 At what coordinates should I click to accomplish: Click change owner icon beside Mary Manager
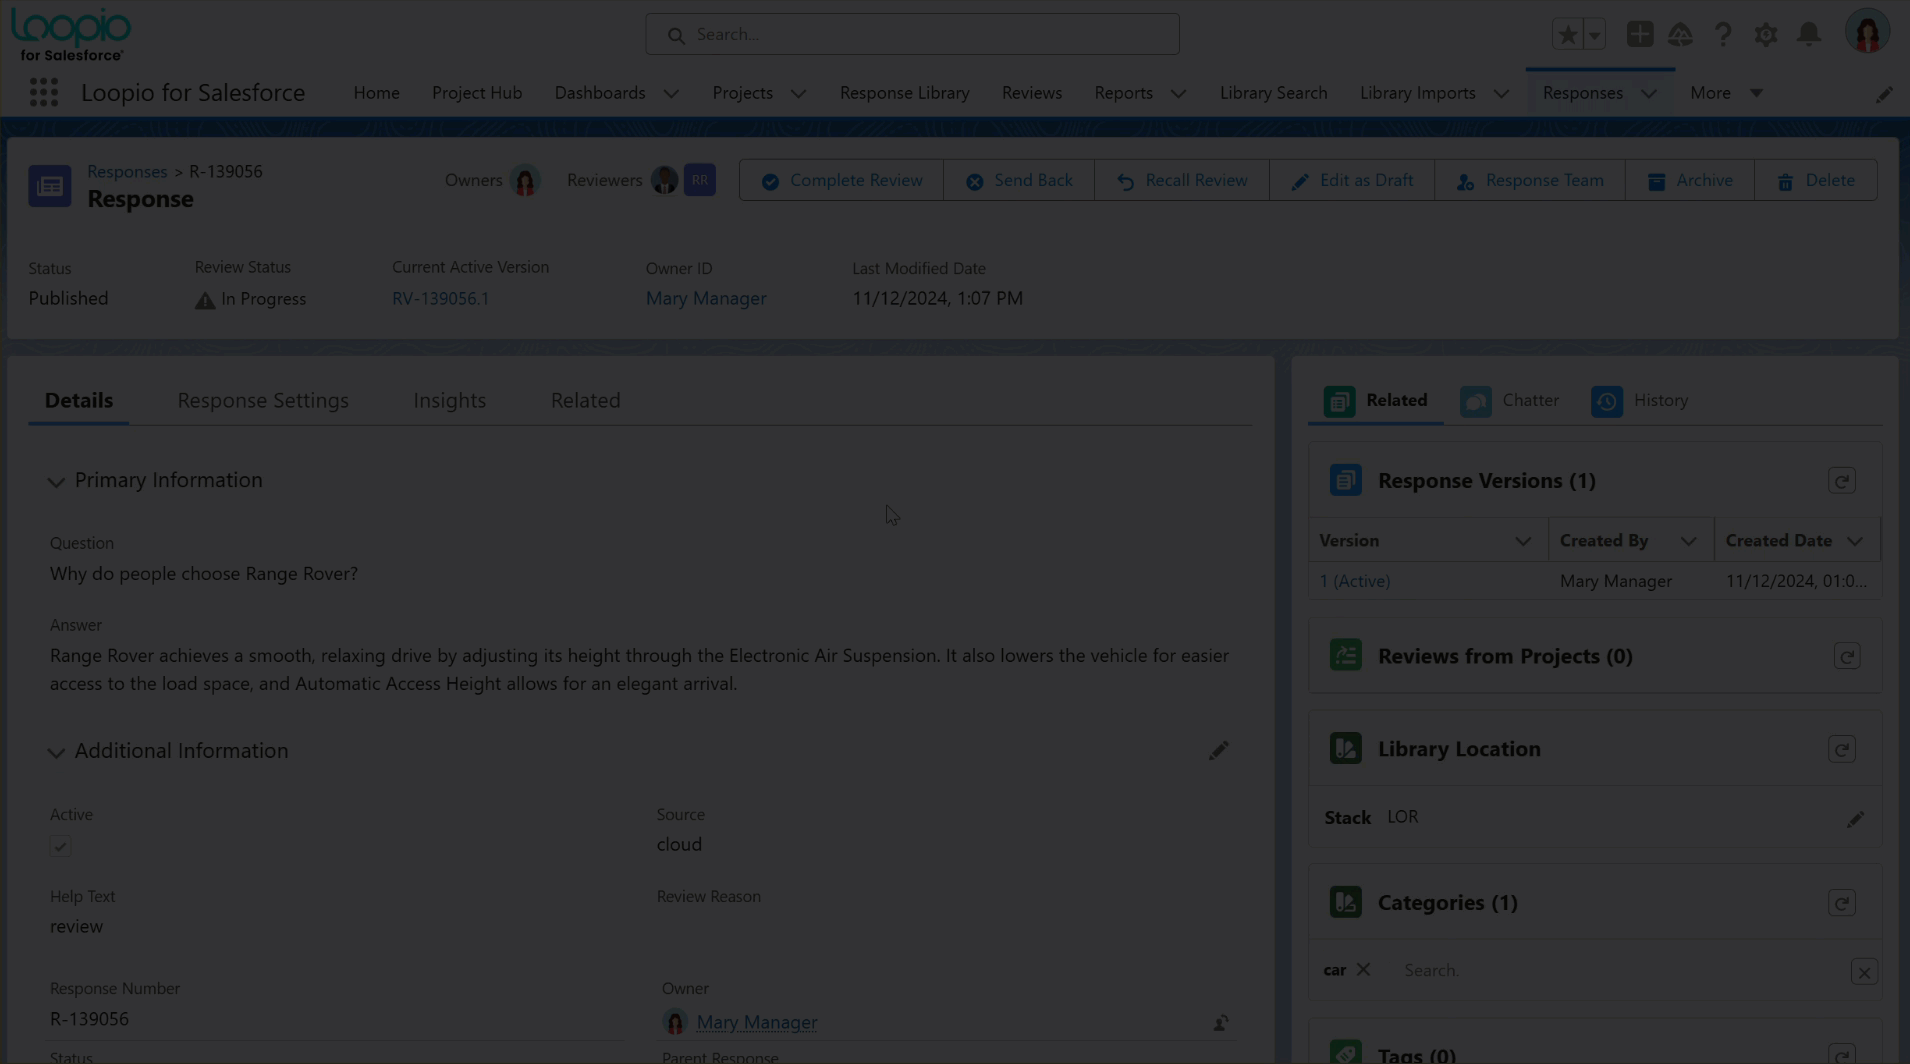(x=1221, y=1023)
